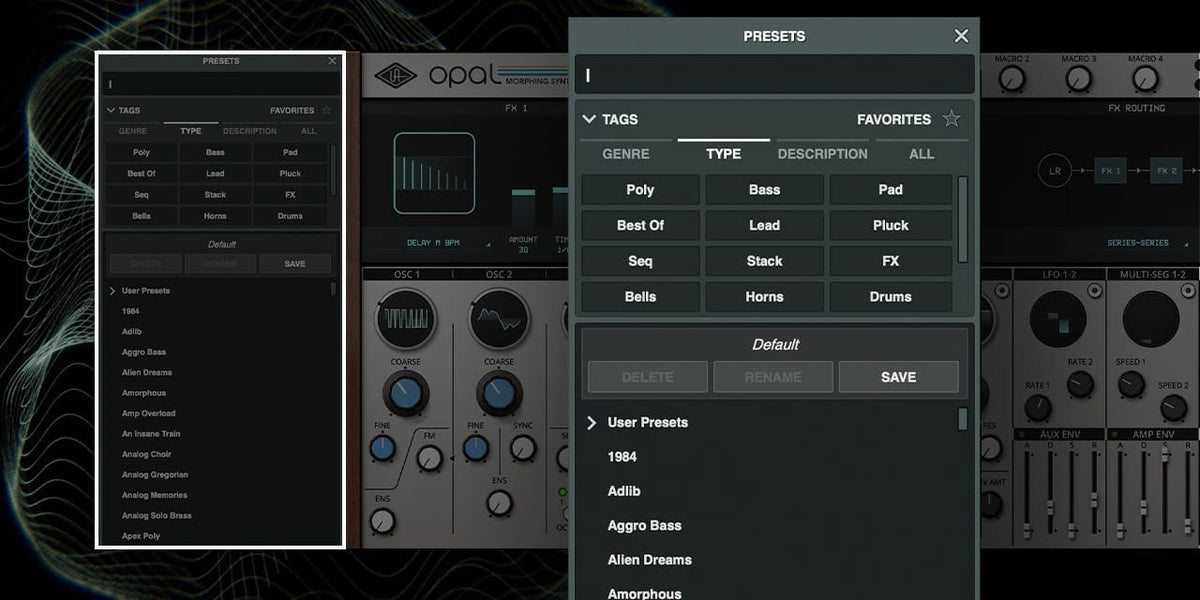
Task: Collapse the TAGS section in enlarged panel
Action: click(589, 119)
